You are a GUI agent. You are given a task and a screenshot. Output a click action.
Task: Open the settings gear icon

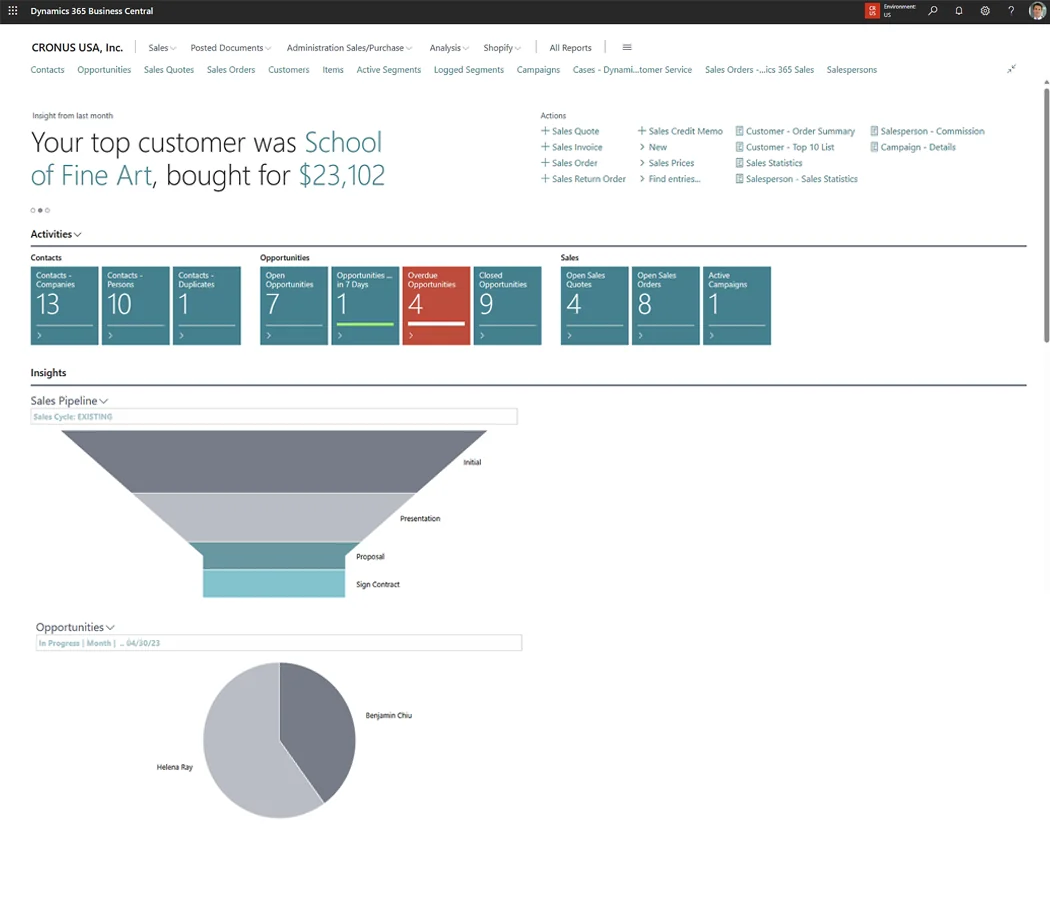coord(985,11)
